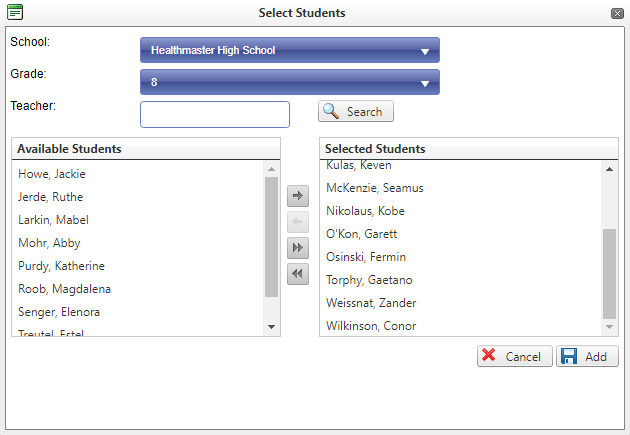Select Senger, Elenora in Available Students

[138, 312]
